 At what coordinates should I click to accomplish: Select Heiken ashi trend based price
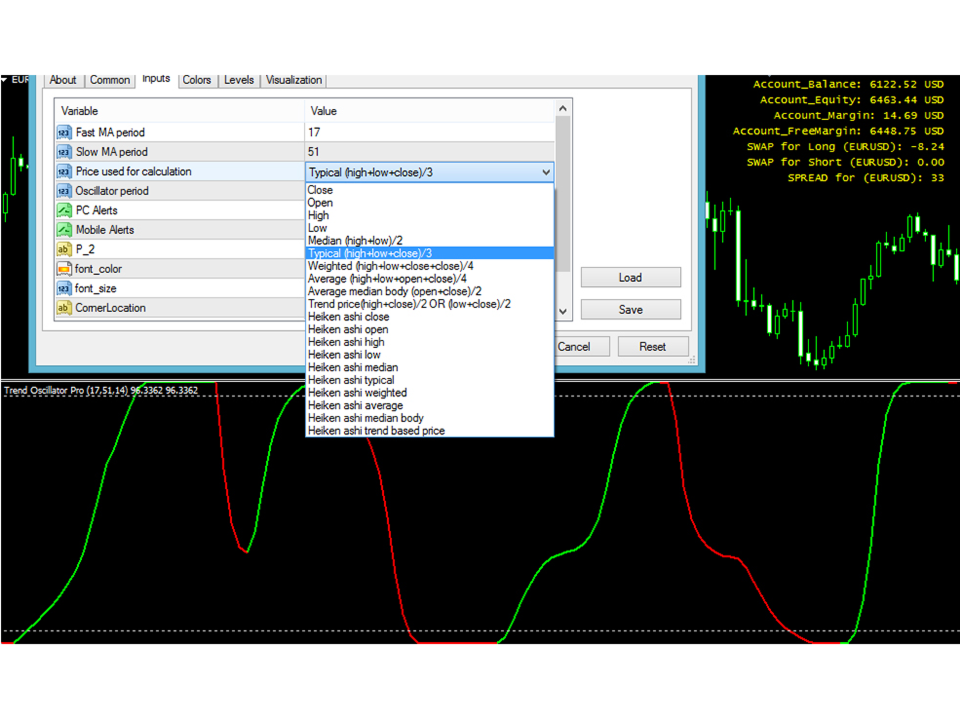click(x=430, y=431)
